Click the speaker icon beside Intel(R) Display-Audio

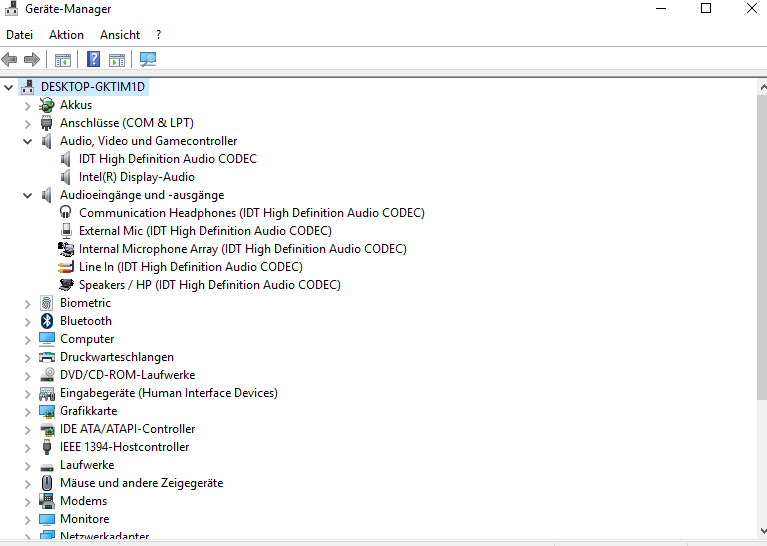point(66,177)
